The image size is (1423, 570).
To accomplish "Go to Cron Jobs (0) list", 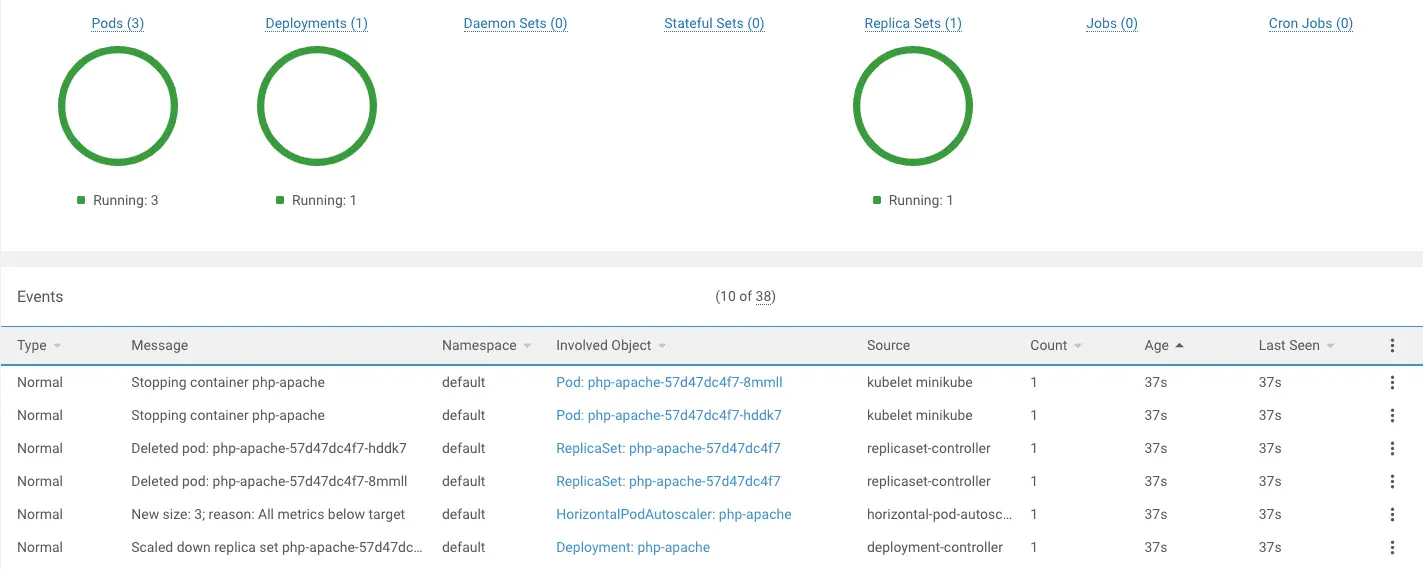I will tap(1310, 23).
